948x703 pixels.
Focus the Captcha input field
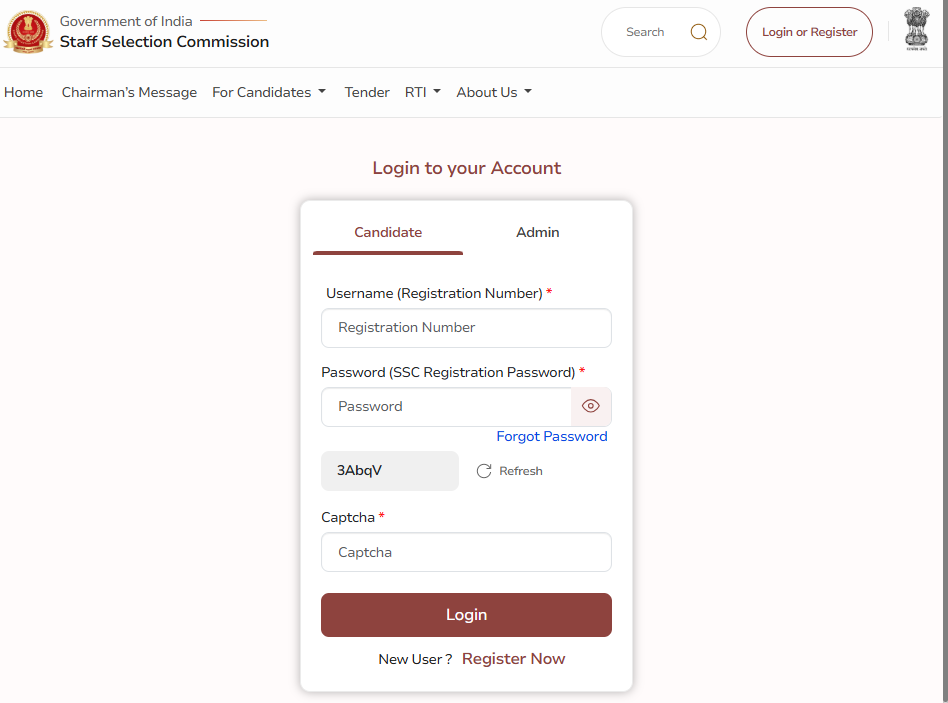[466, 552]
